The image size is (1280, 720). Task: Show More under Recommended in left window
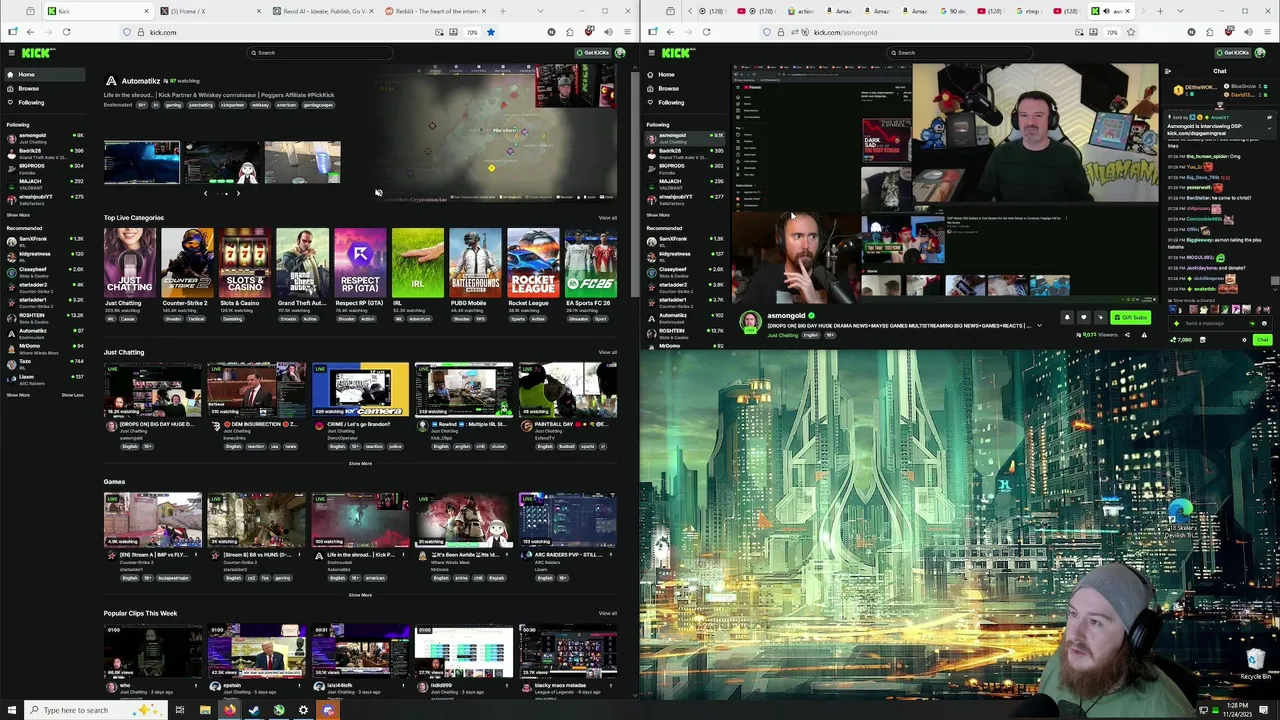18,395
